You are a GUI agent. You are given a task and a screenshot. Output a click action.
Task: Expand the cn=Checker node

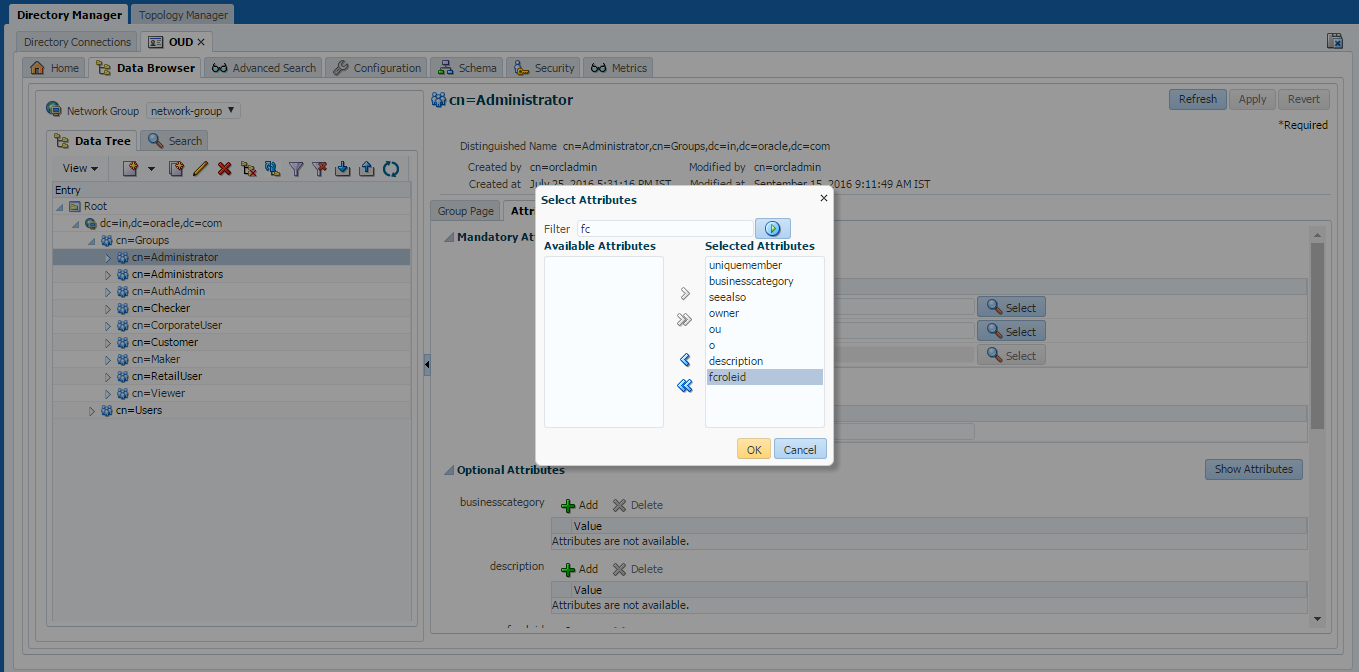click(108, 309)
